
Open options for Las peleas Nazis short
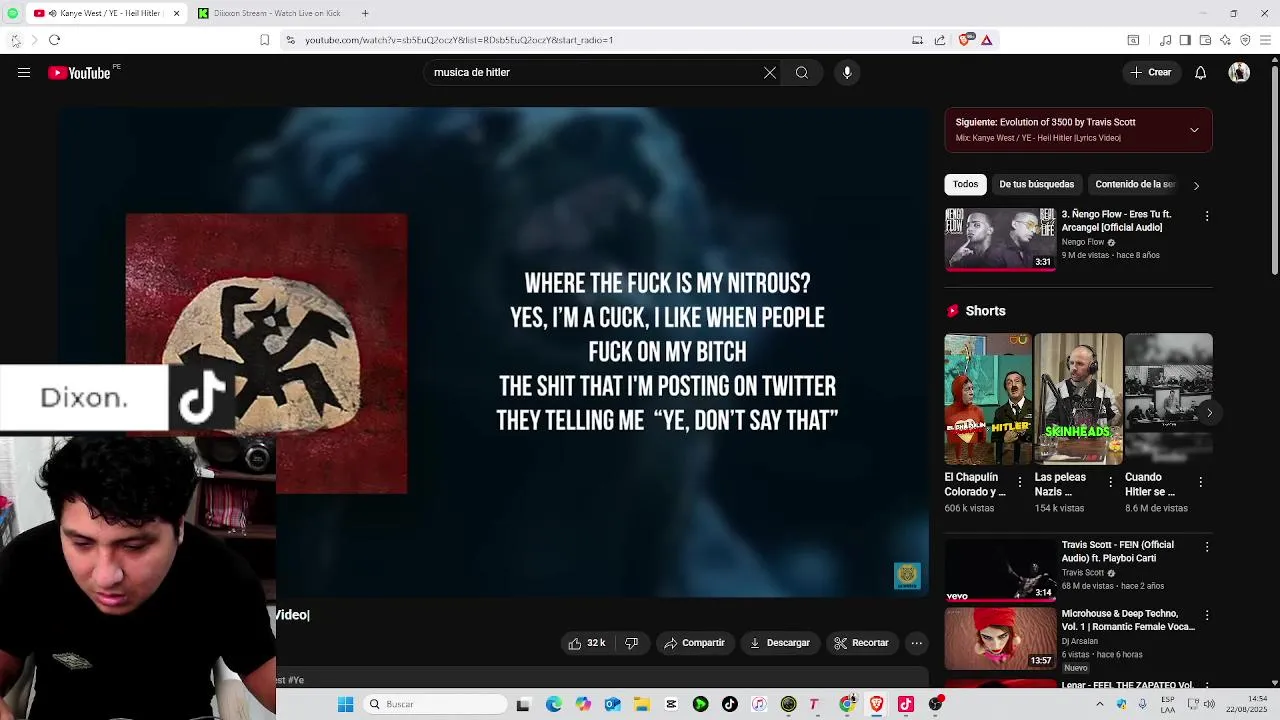coord(1110,482)
